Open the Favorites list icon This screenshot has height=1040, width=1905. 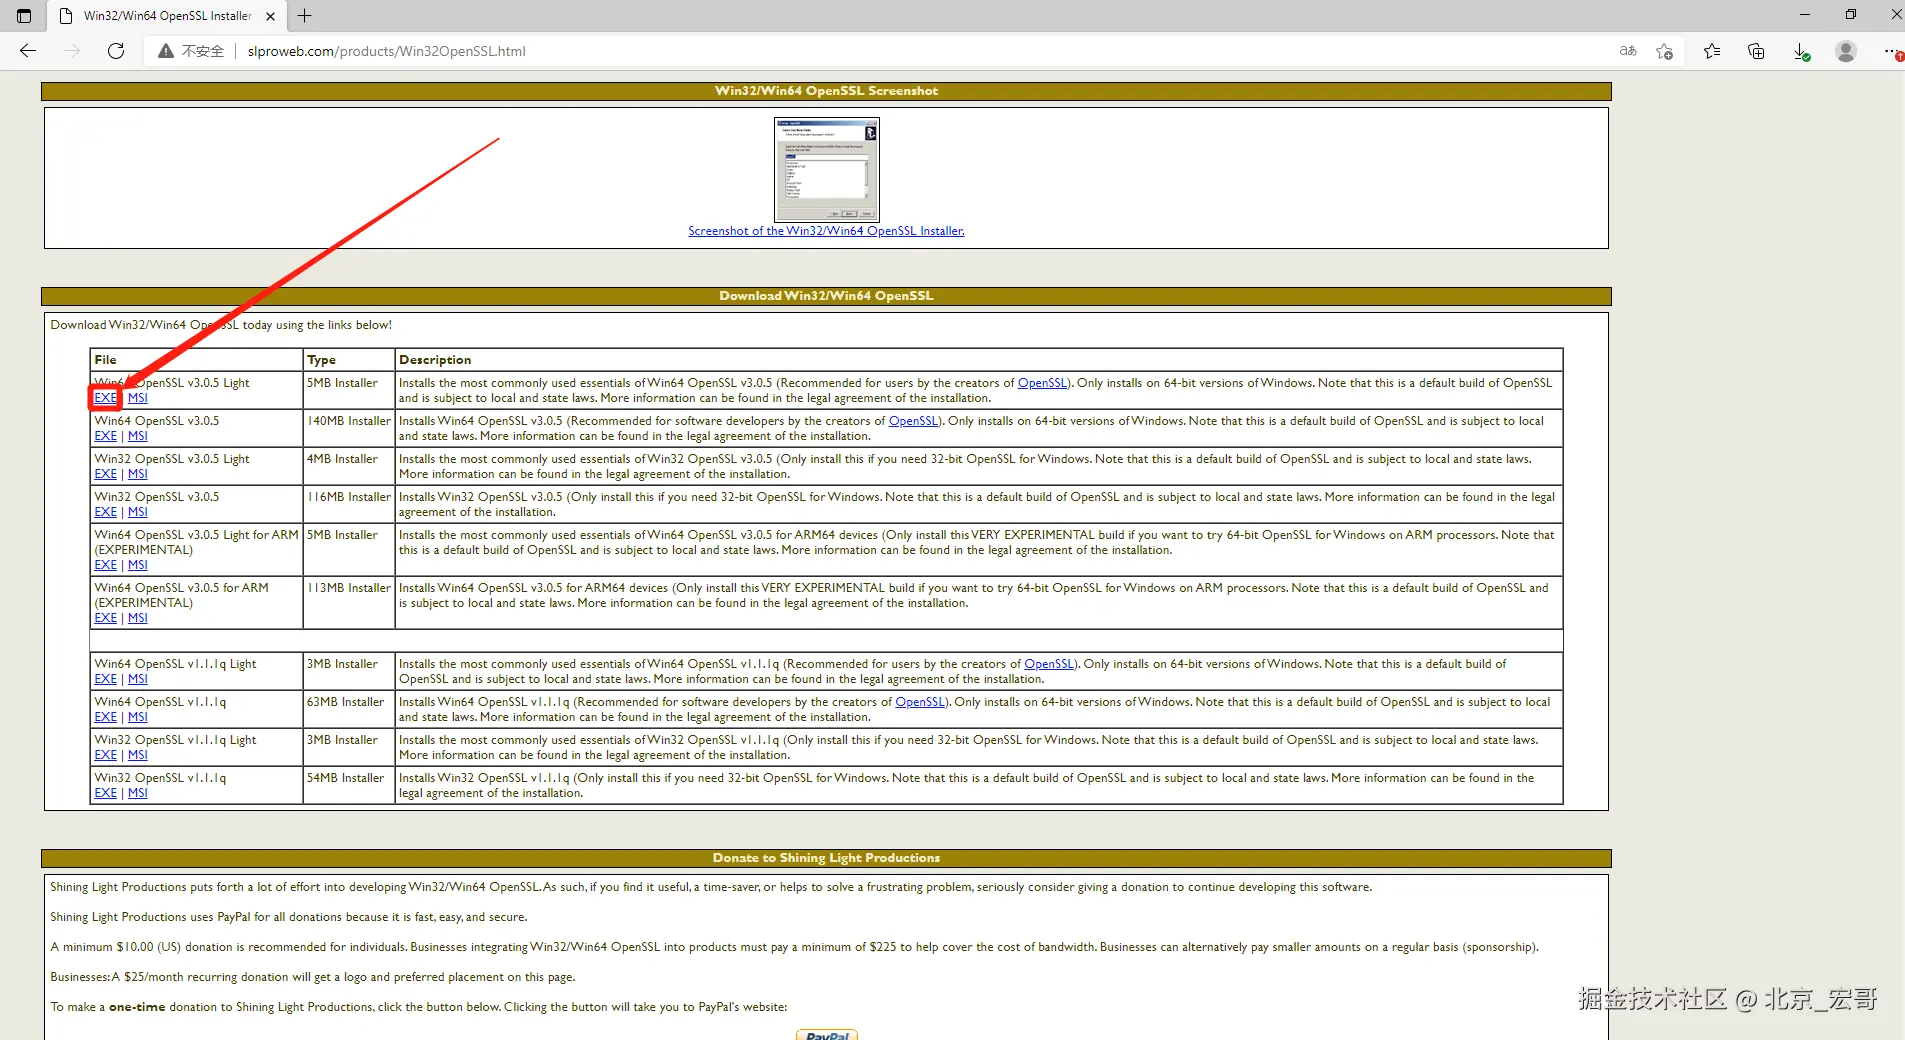1712,51
